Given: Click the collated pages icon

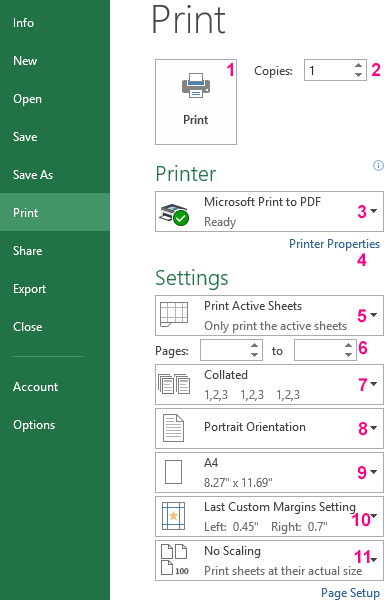Looking at the screenshot, I should coord(174,384).
